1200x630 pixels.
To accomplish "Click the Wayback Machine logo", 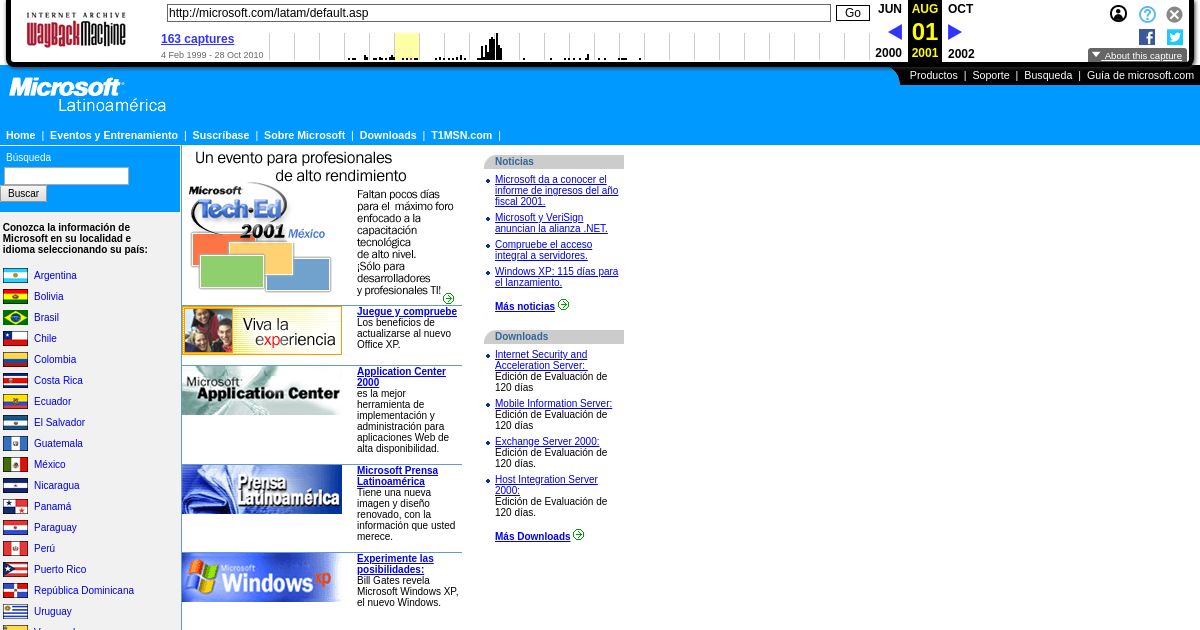I will [76, 30].
